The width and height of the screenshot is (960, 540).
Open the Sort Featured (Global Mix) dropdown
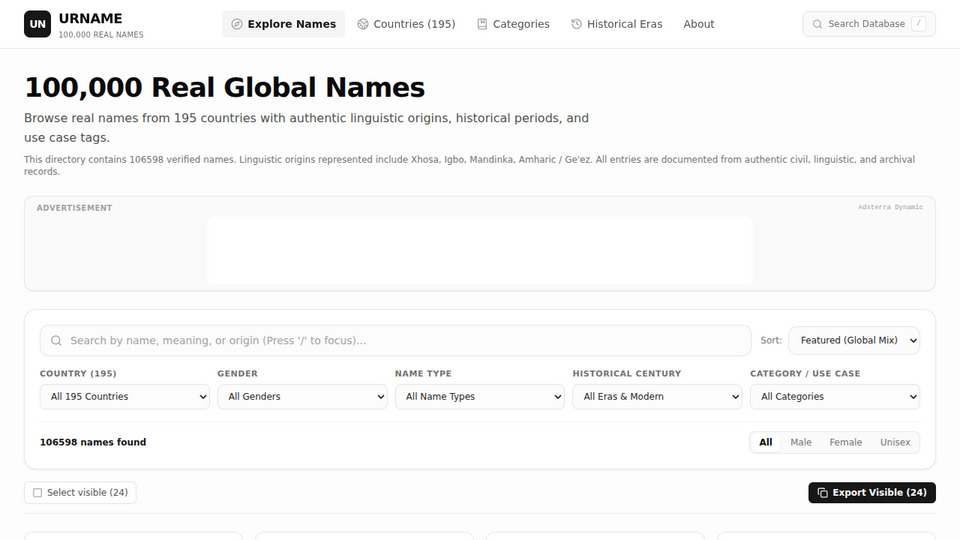tap(854, 340)
